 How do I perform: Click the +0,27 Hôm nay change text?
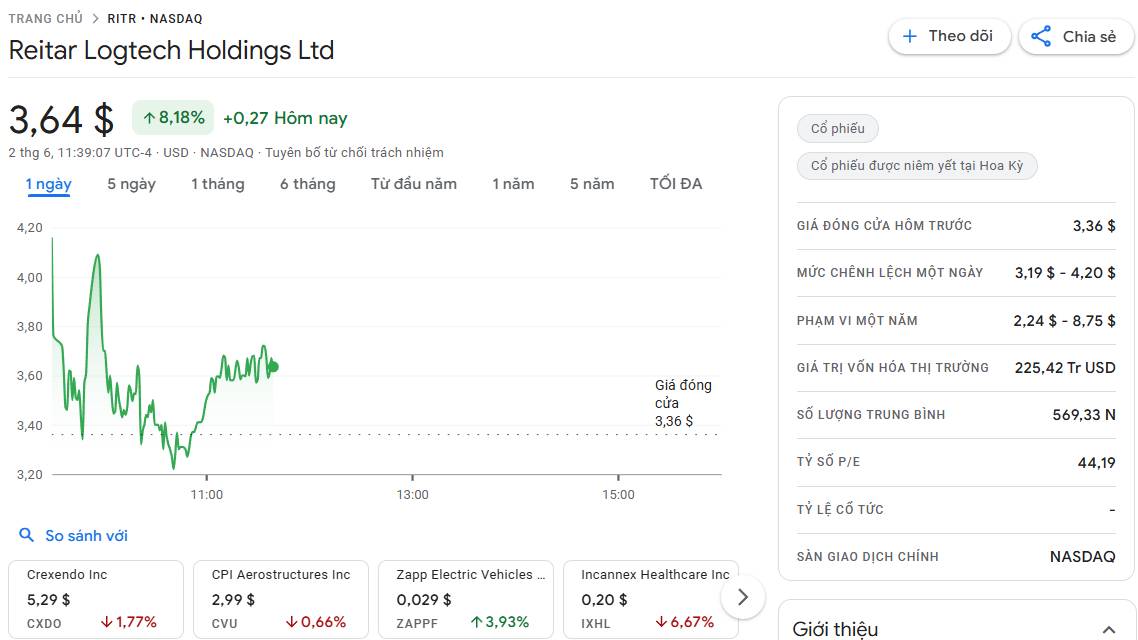point(285,118)
